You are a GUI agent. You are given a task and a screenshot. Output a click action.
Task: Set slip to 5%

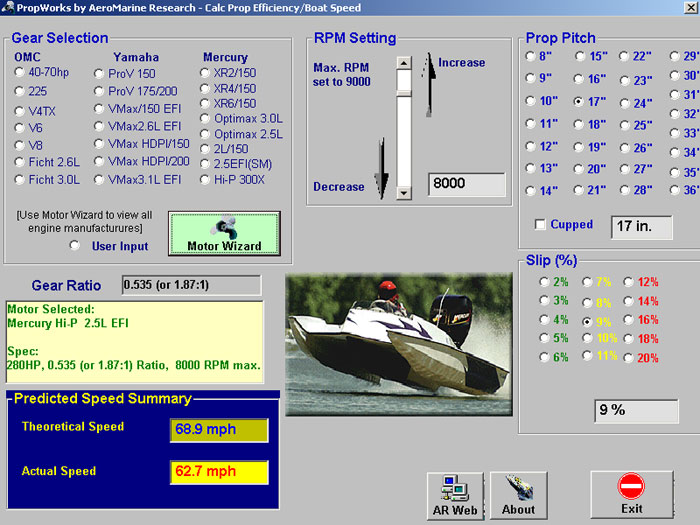point(544,338)
